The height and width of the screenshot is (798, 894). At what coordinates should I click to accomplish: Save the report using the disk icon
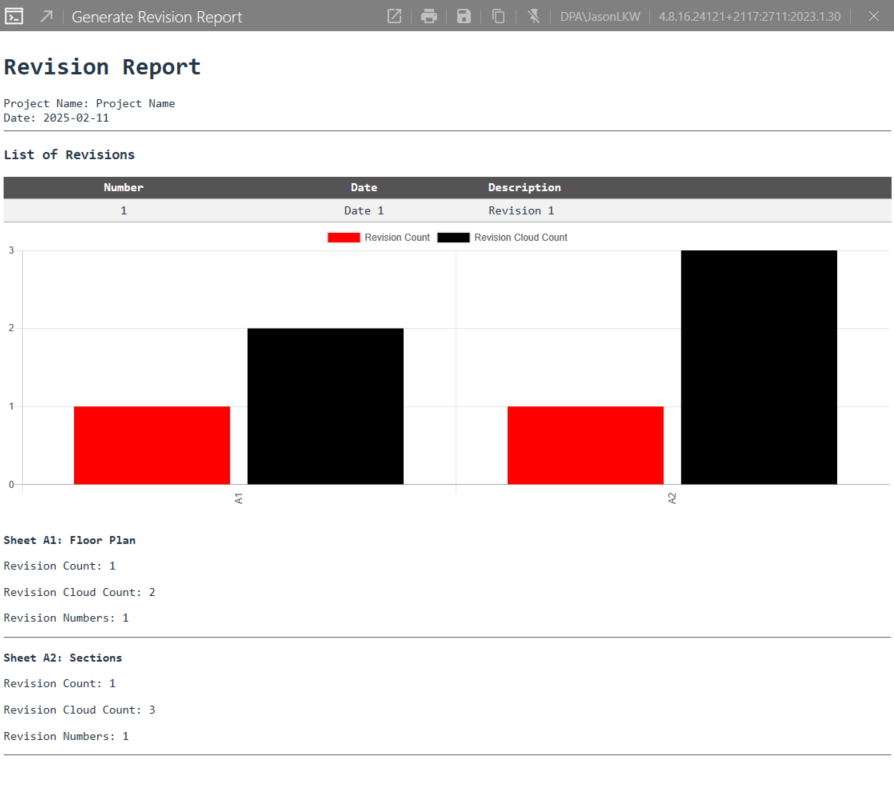point(464,16)
